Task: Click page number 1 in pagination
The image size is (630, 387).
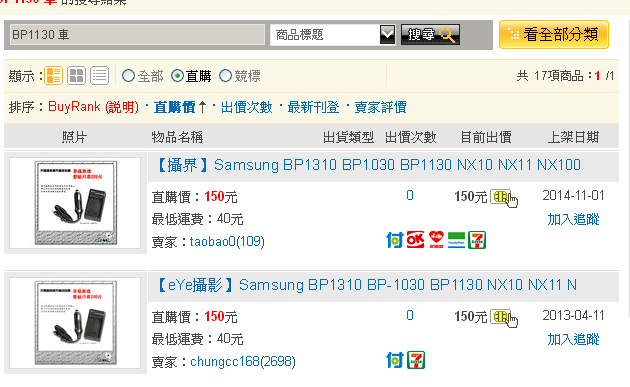Action: point(597,76)
